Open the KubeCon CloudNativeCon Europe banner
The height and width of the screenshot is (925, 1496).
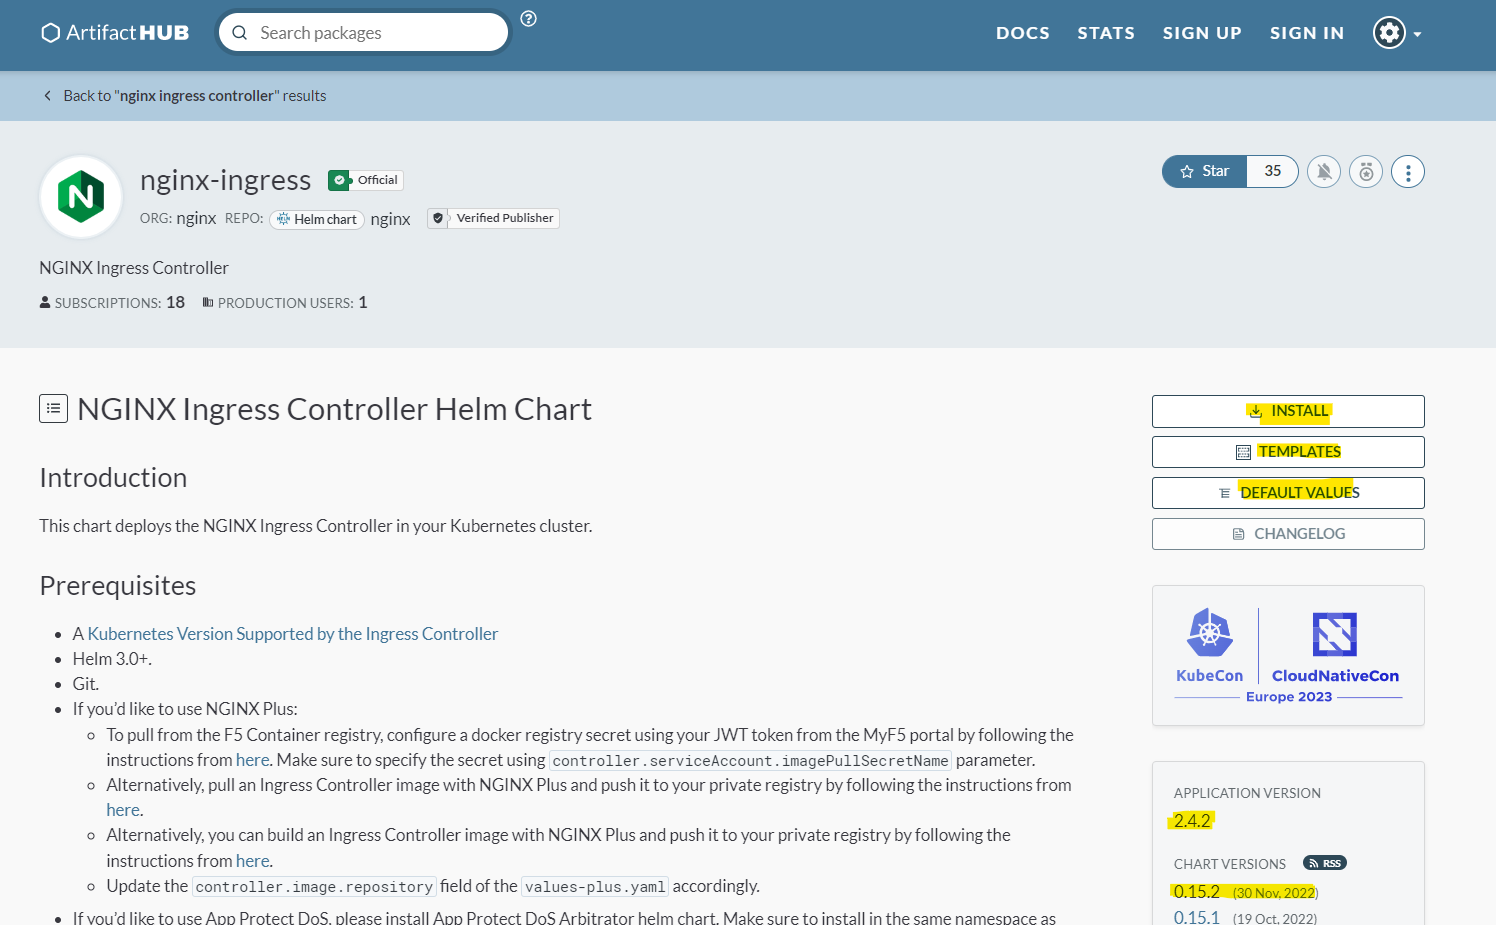pos(1288,655)
